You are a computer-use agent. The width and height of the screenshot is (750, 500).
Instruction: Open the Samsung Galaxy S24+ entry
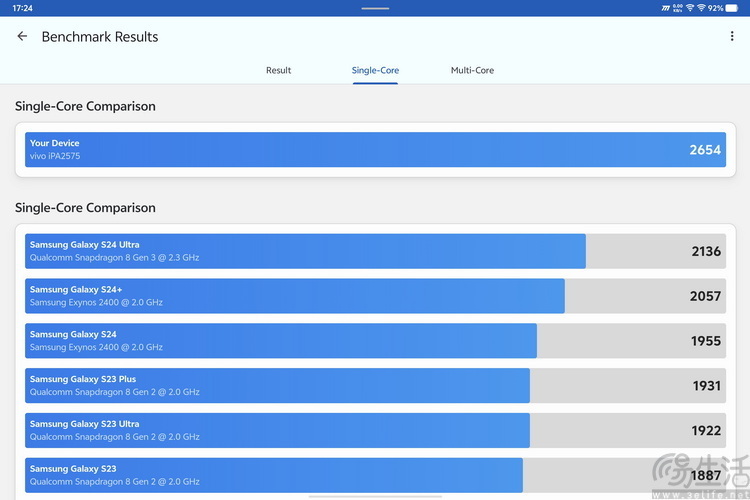pos(375,296)
